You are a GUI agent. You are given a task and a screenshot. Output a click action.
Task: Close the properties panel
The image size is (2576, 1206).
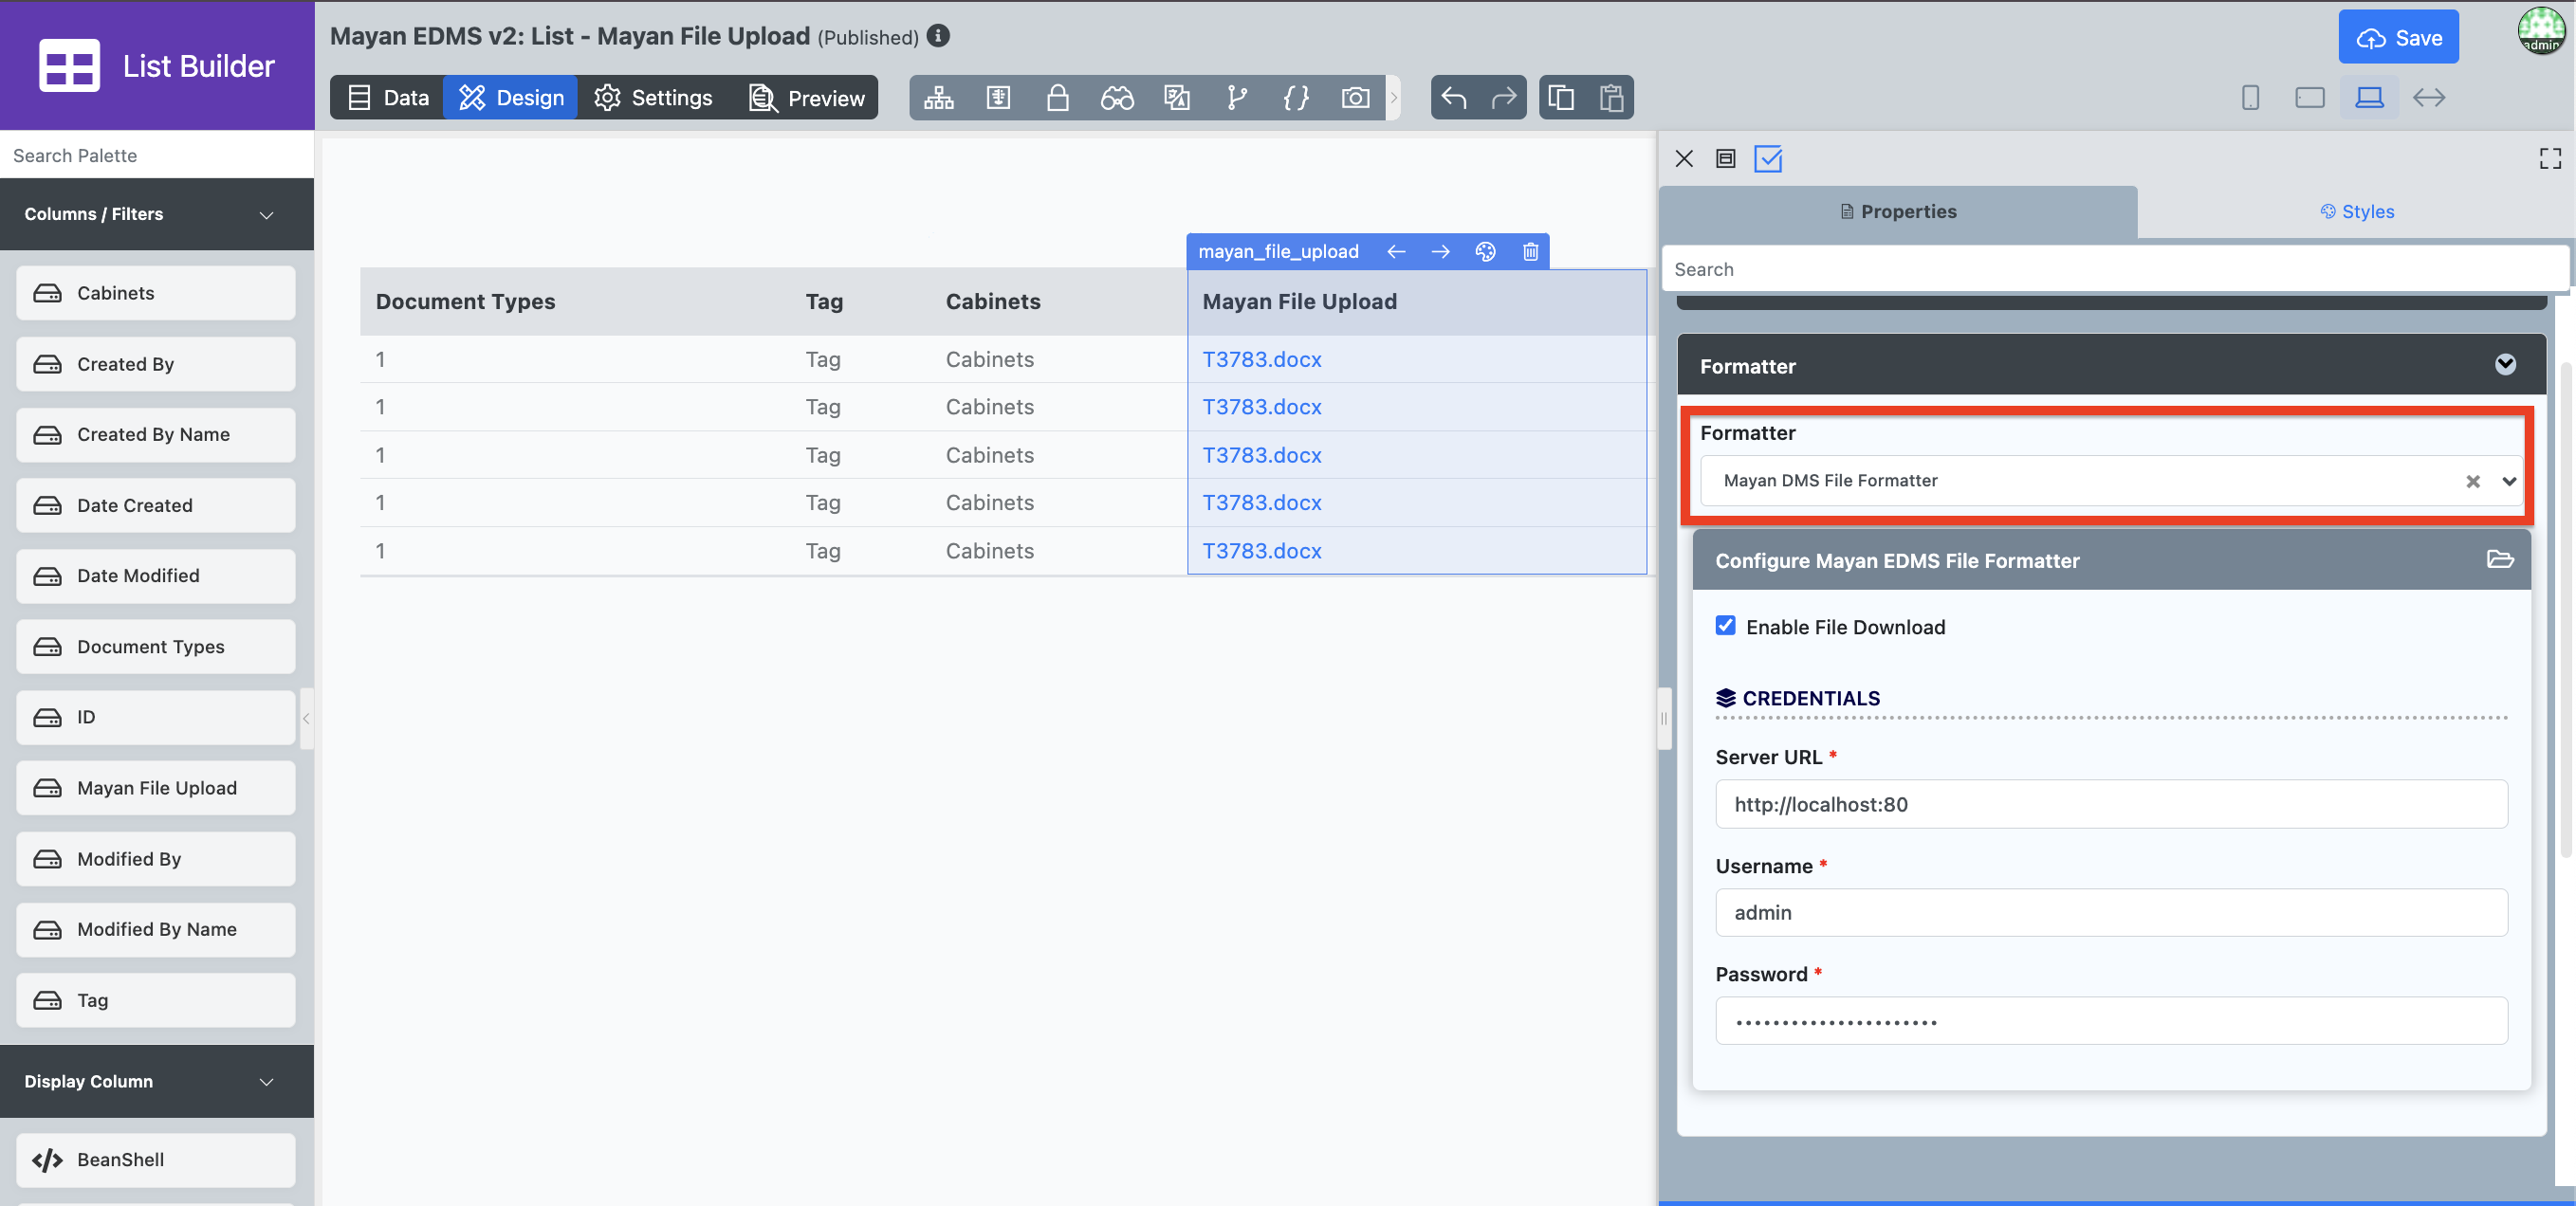point(1684,159)
